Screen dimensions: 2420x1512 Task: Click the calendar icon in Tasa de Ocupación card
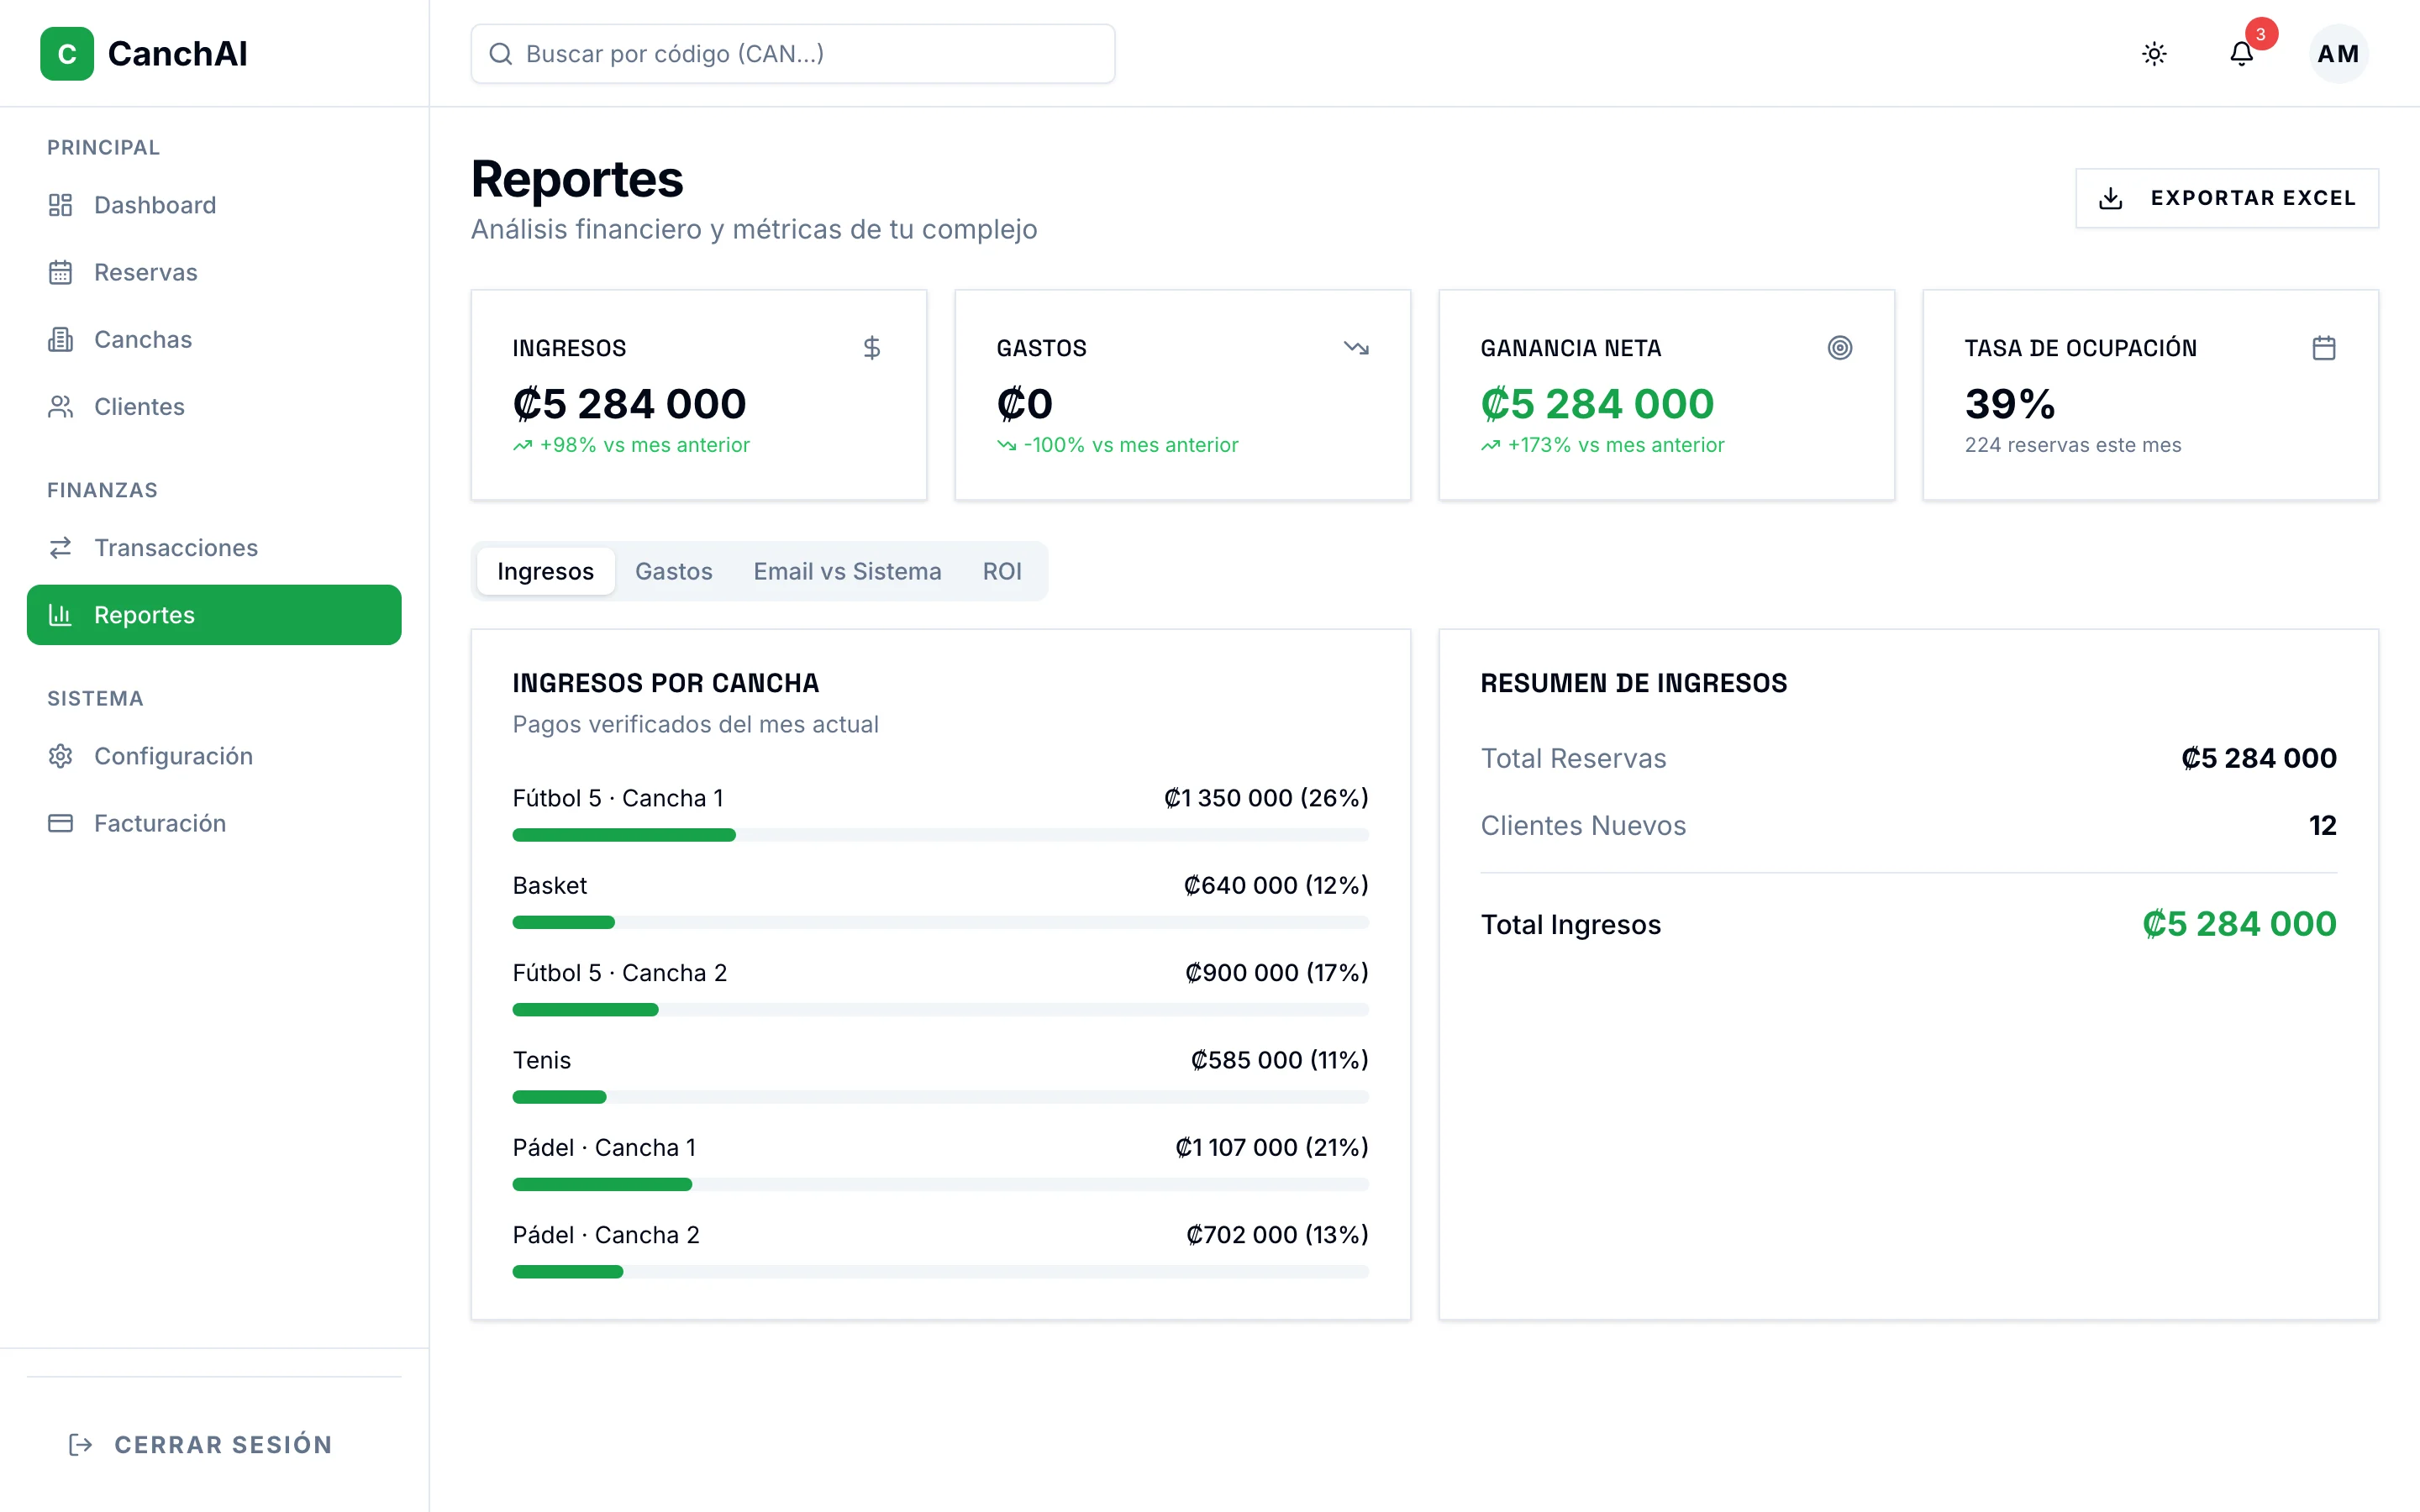coord(2323,347)
